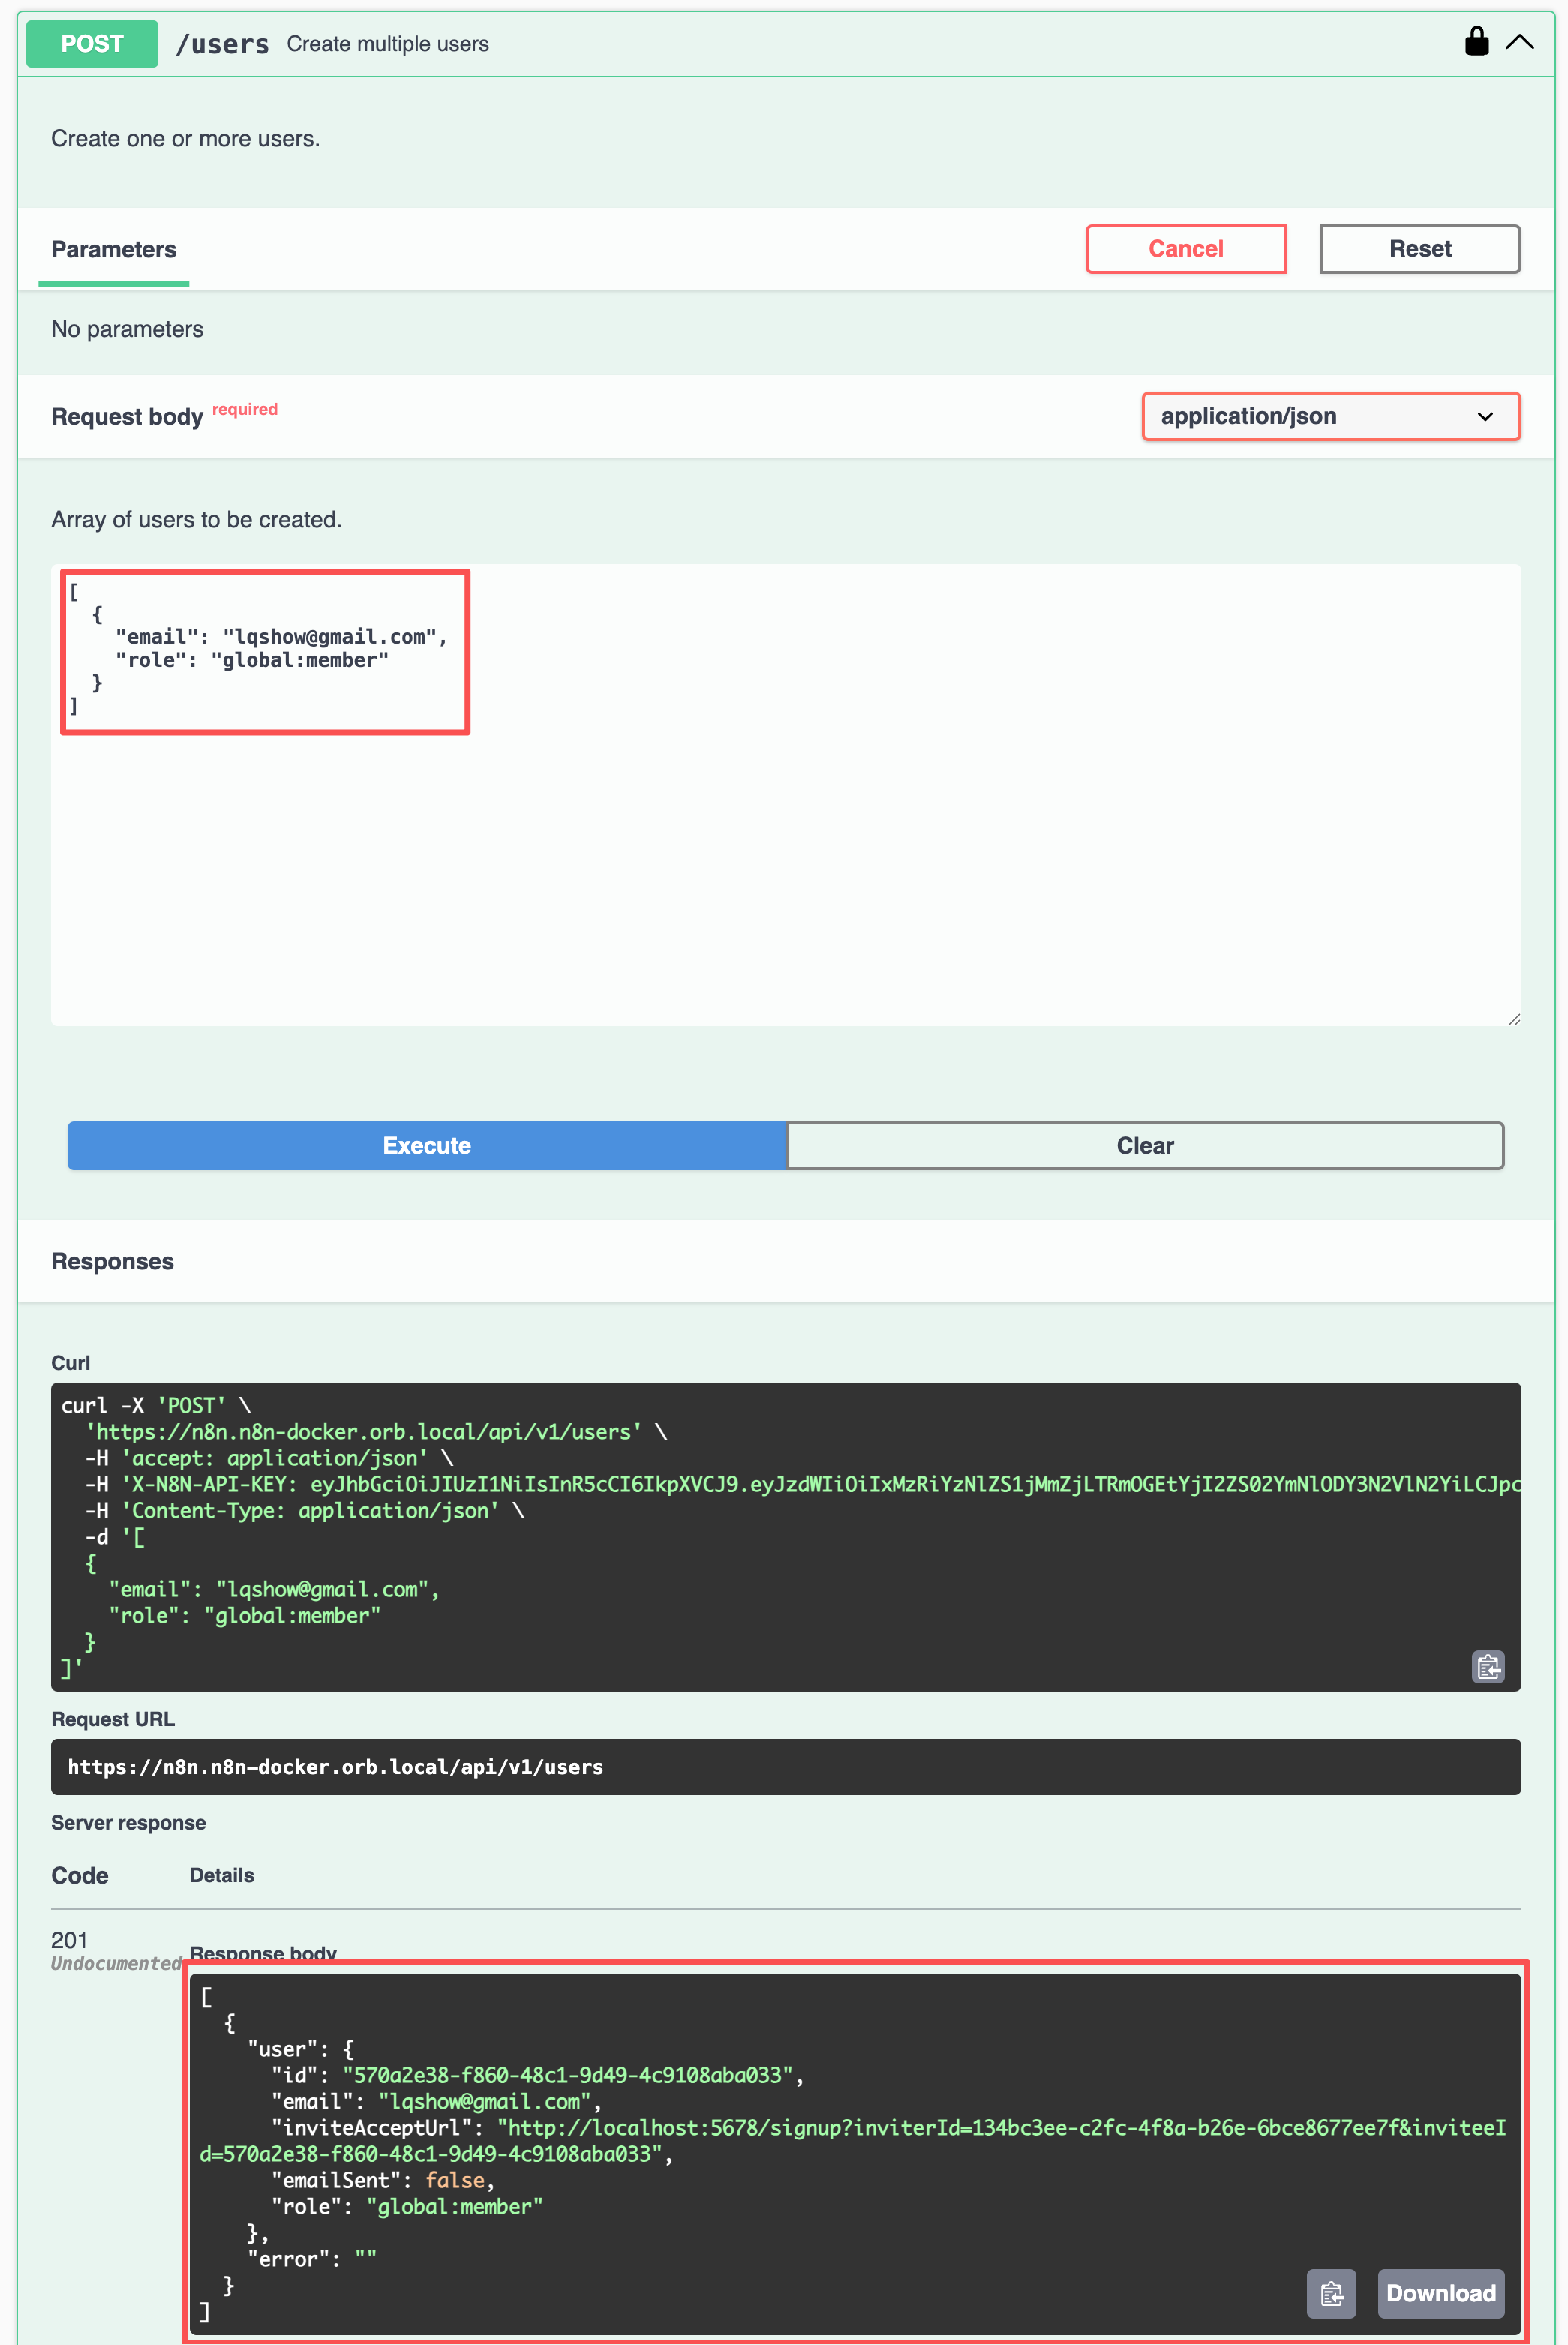This screenshot has height=2345, width=1568.
Task: Collapse the POST /users operation chevron
Action: 1519,42
